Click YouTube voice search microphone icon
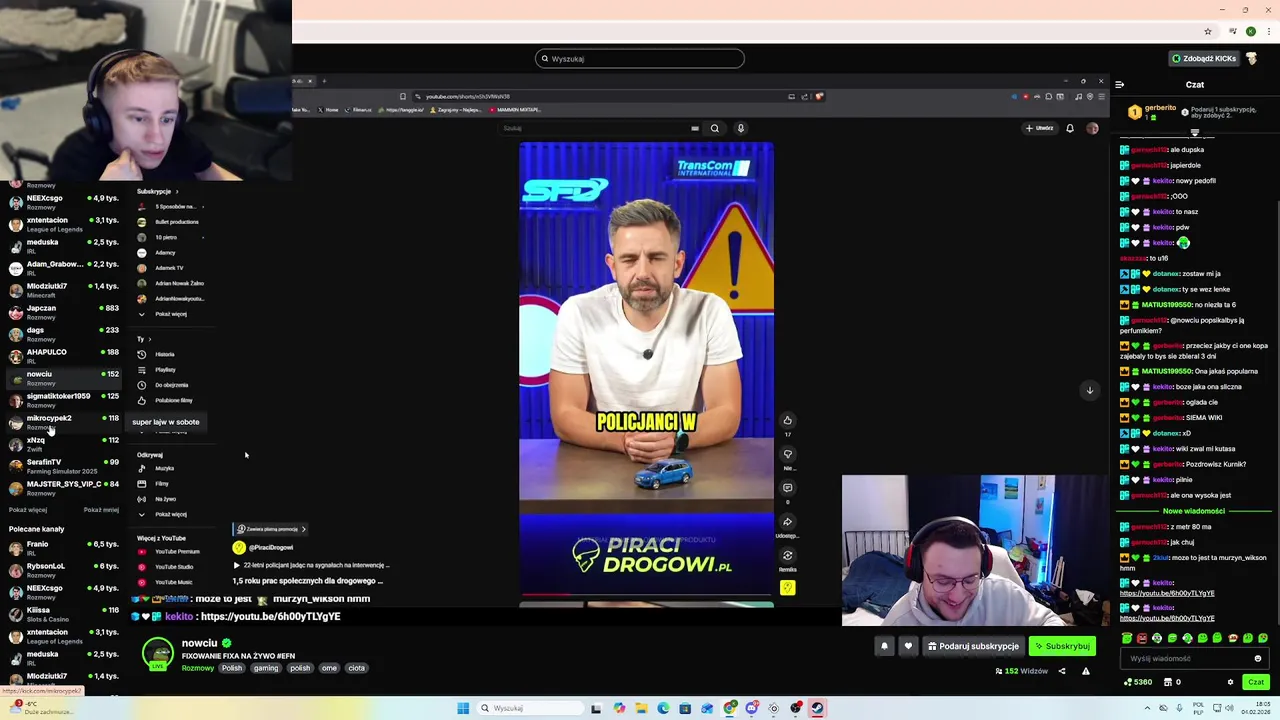 741,128
